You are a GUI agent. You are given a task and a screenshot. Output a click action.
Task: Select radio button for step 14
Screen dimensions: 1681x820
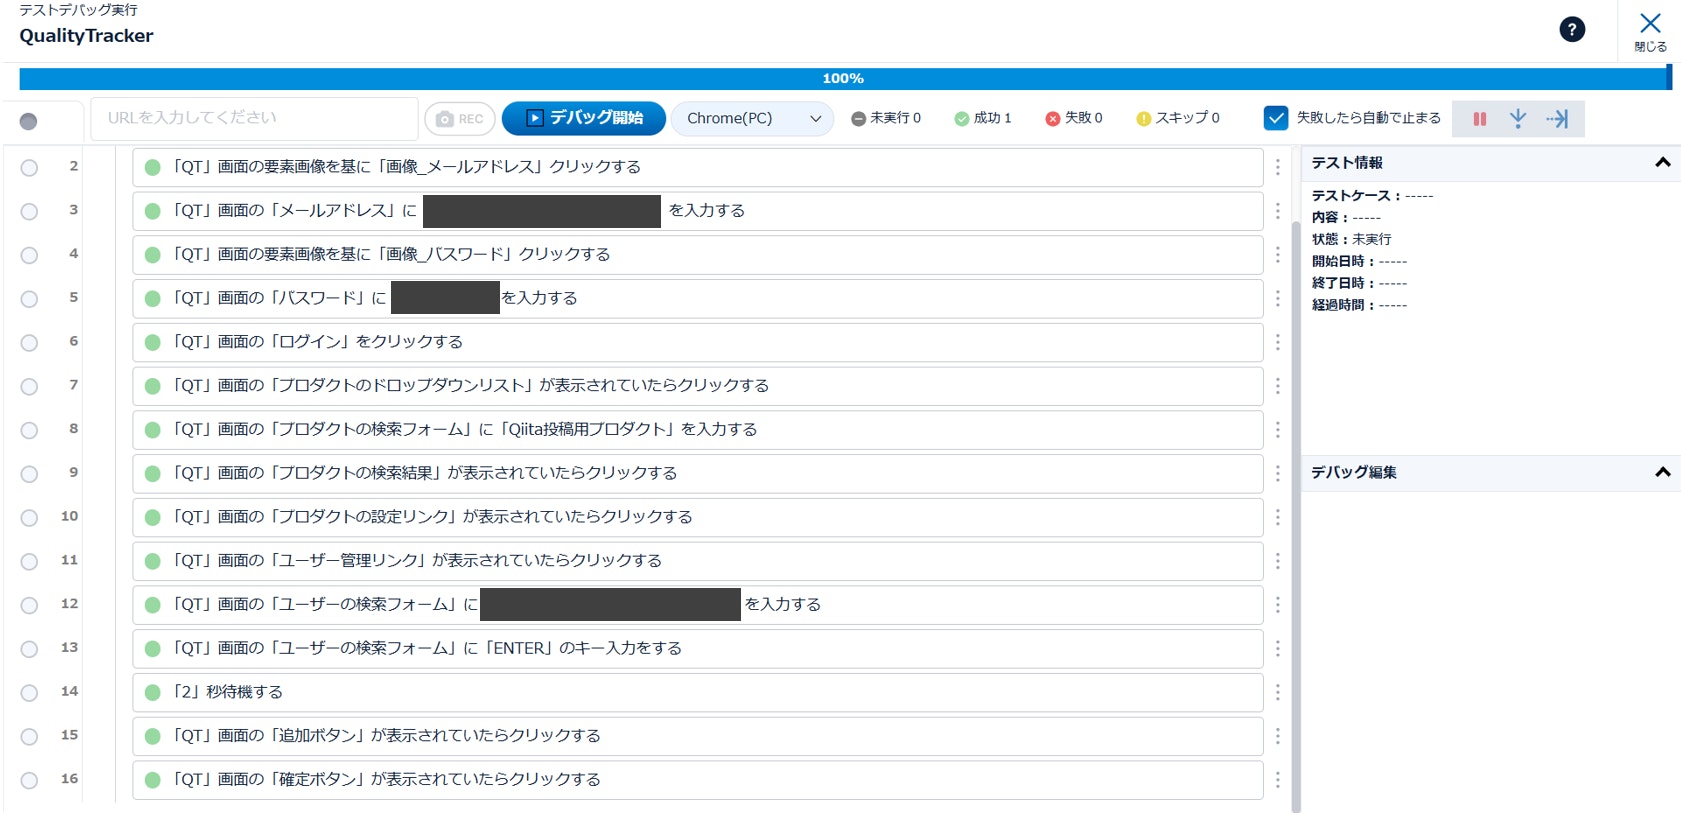29,693
